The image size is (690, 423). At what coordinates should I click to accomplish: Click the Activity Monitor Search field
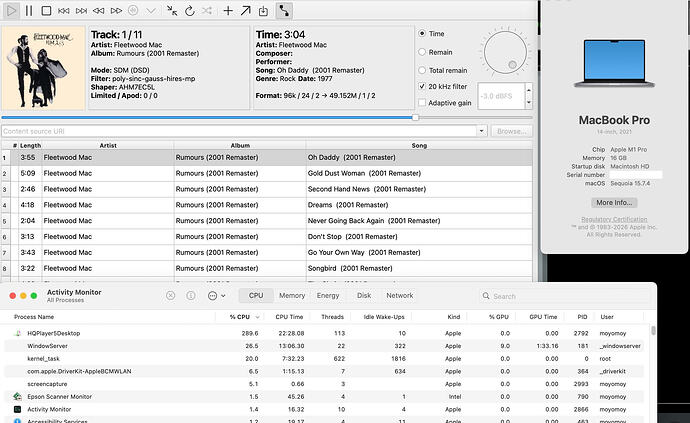pyautogui.click(x=565, y=296)
